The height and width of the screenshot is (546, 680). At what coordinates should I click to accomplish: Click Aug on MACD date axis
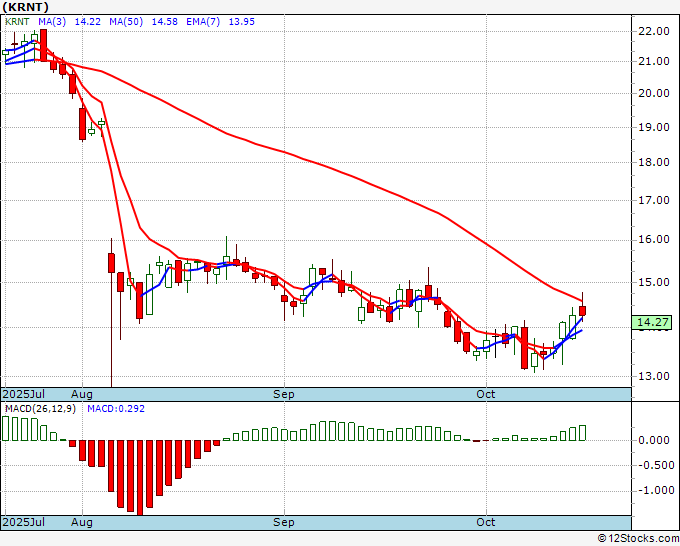pyautogui.click(x=82, y=522)
